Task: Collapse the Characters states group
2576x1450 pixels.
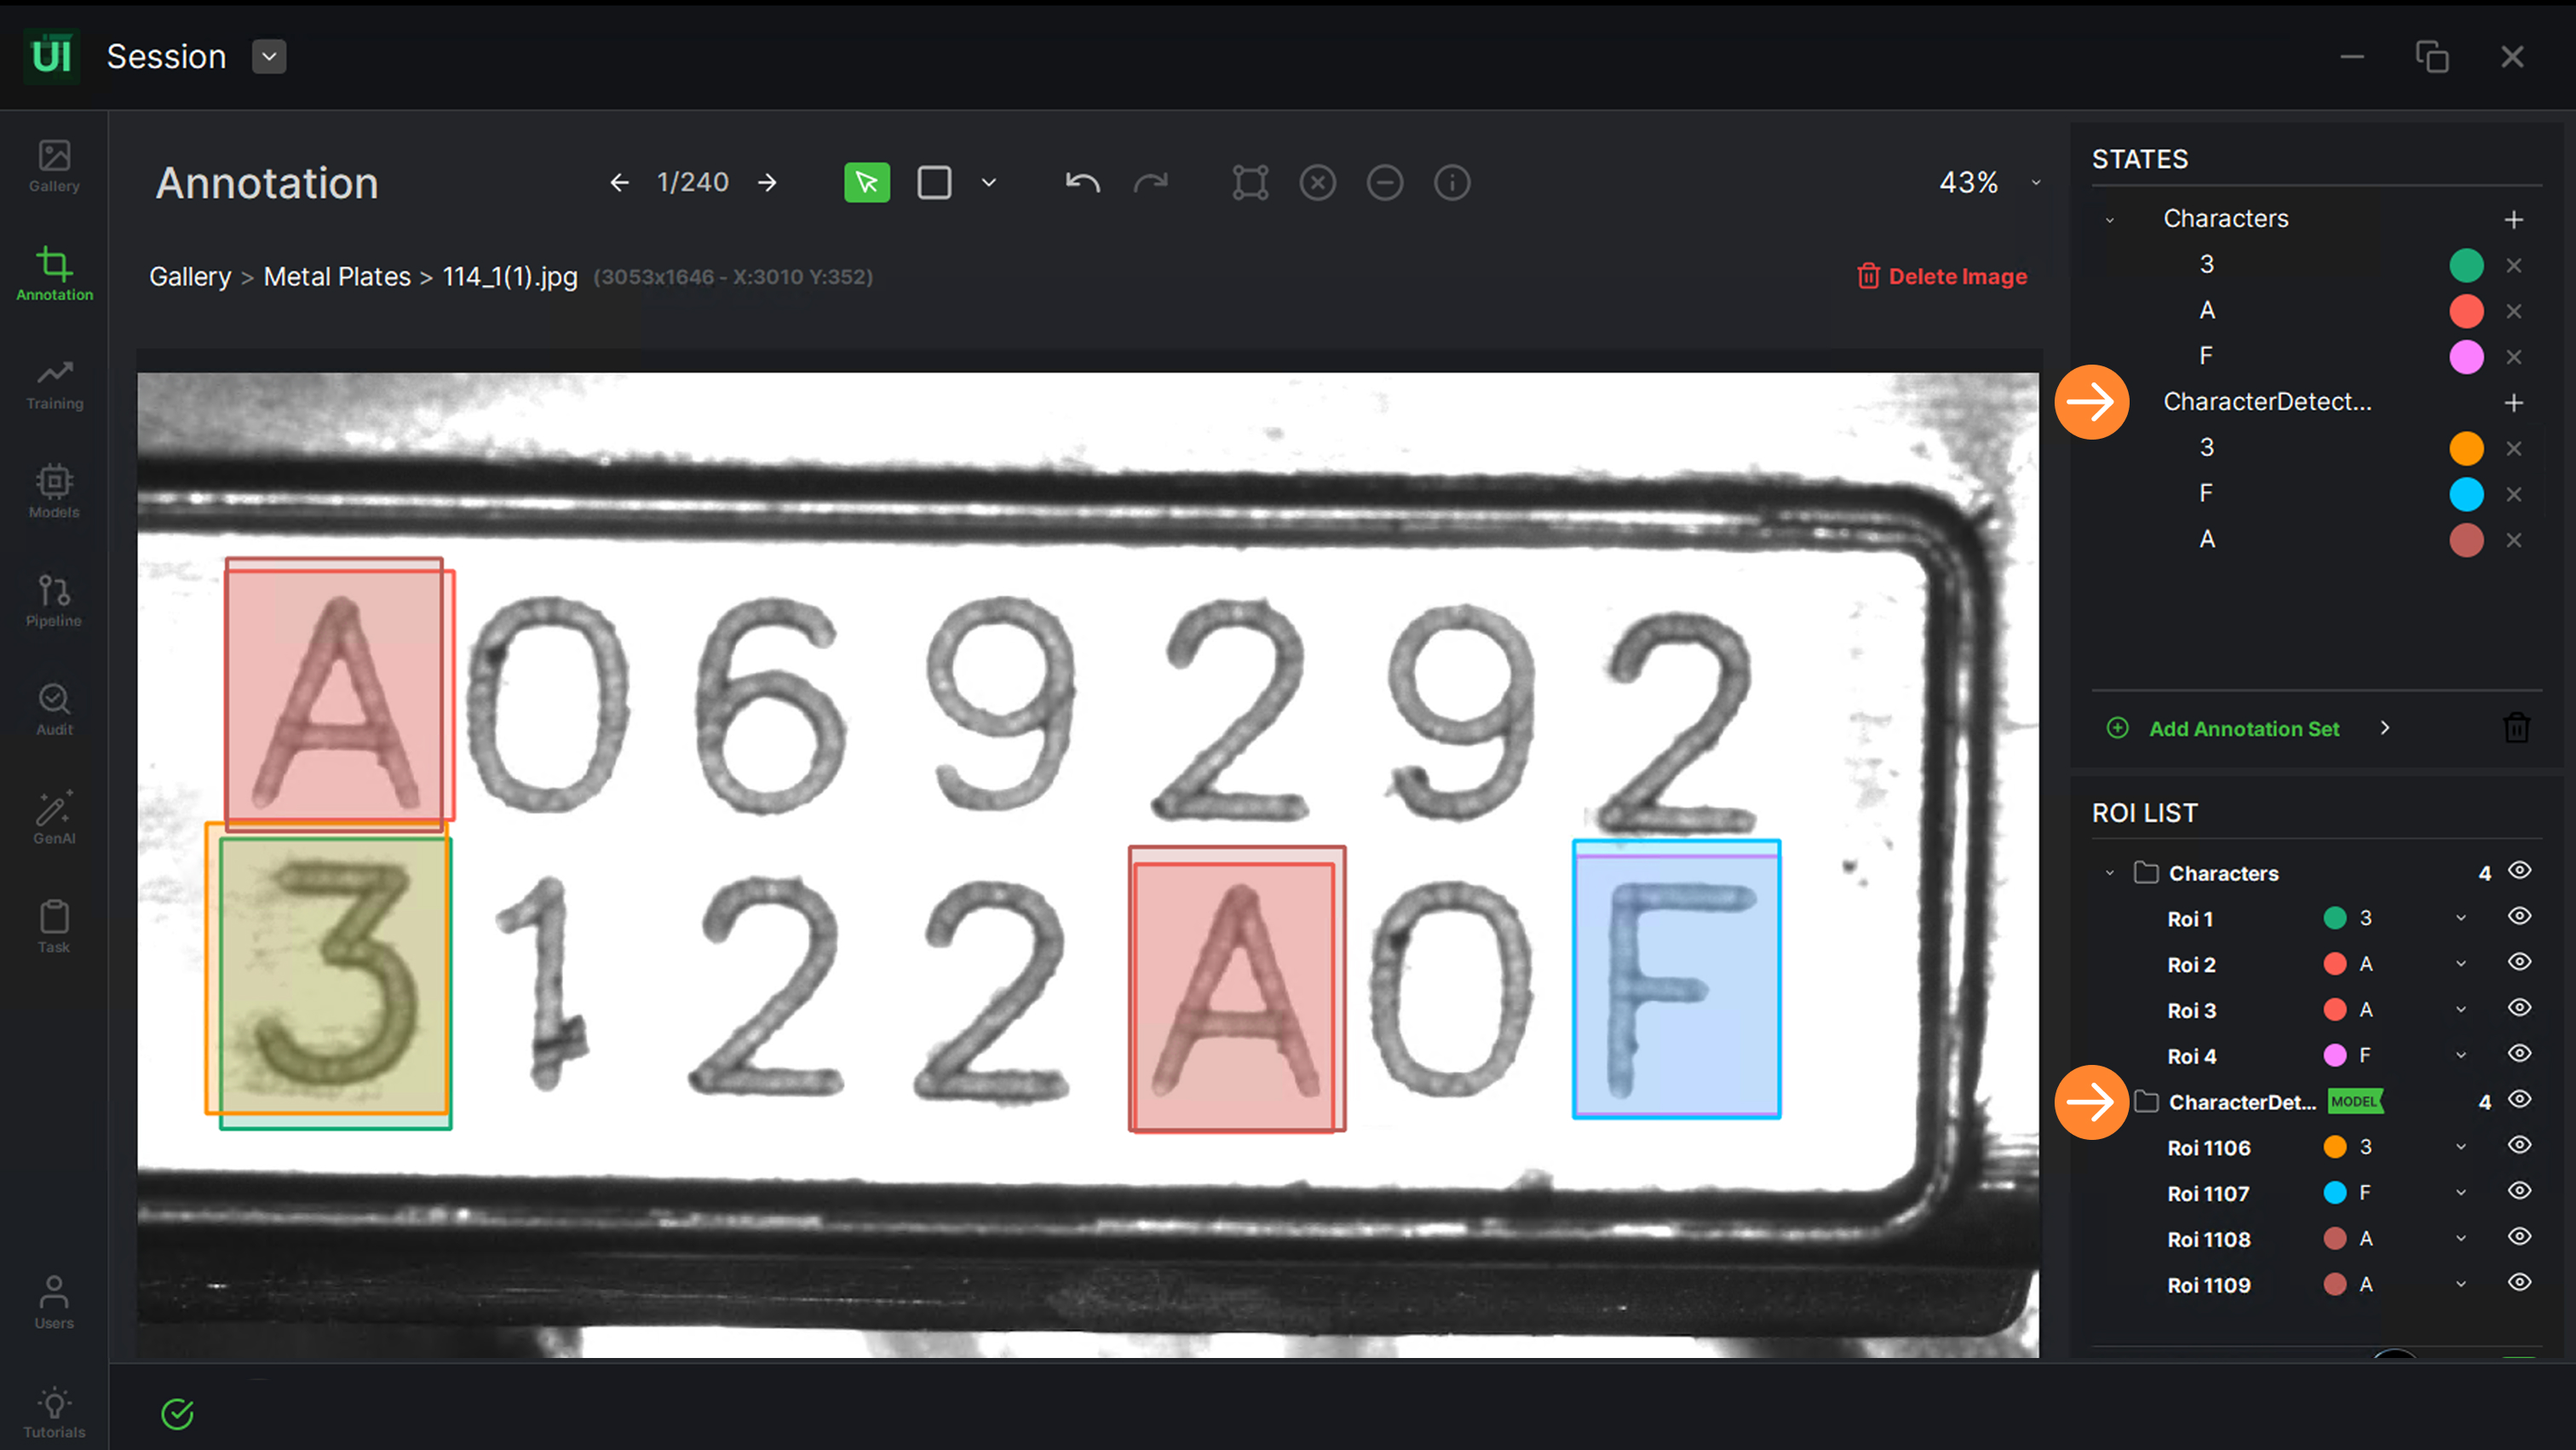Action: click(2110, 219)
